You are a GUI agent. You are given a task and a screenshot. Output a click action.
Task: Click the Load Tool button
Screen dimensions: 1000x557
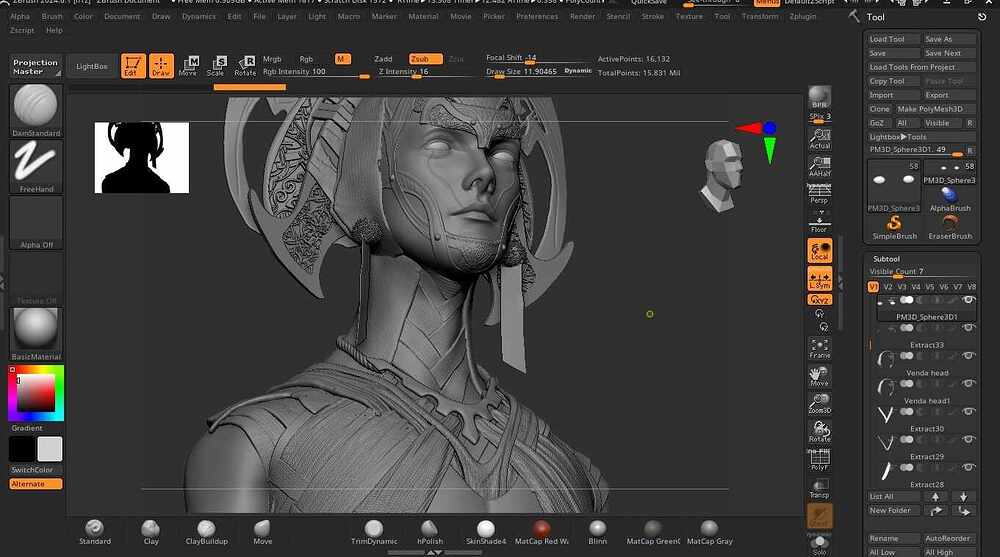[x=893, y=39]
